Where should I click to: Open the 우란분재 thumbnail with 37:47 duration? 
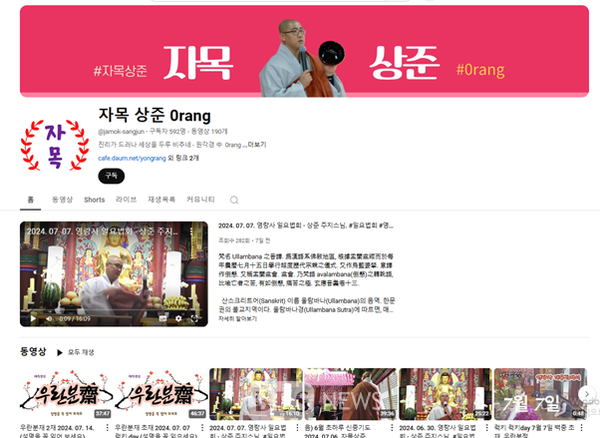tap(66, 394)
